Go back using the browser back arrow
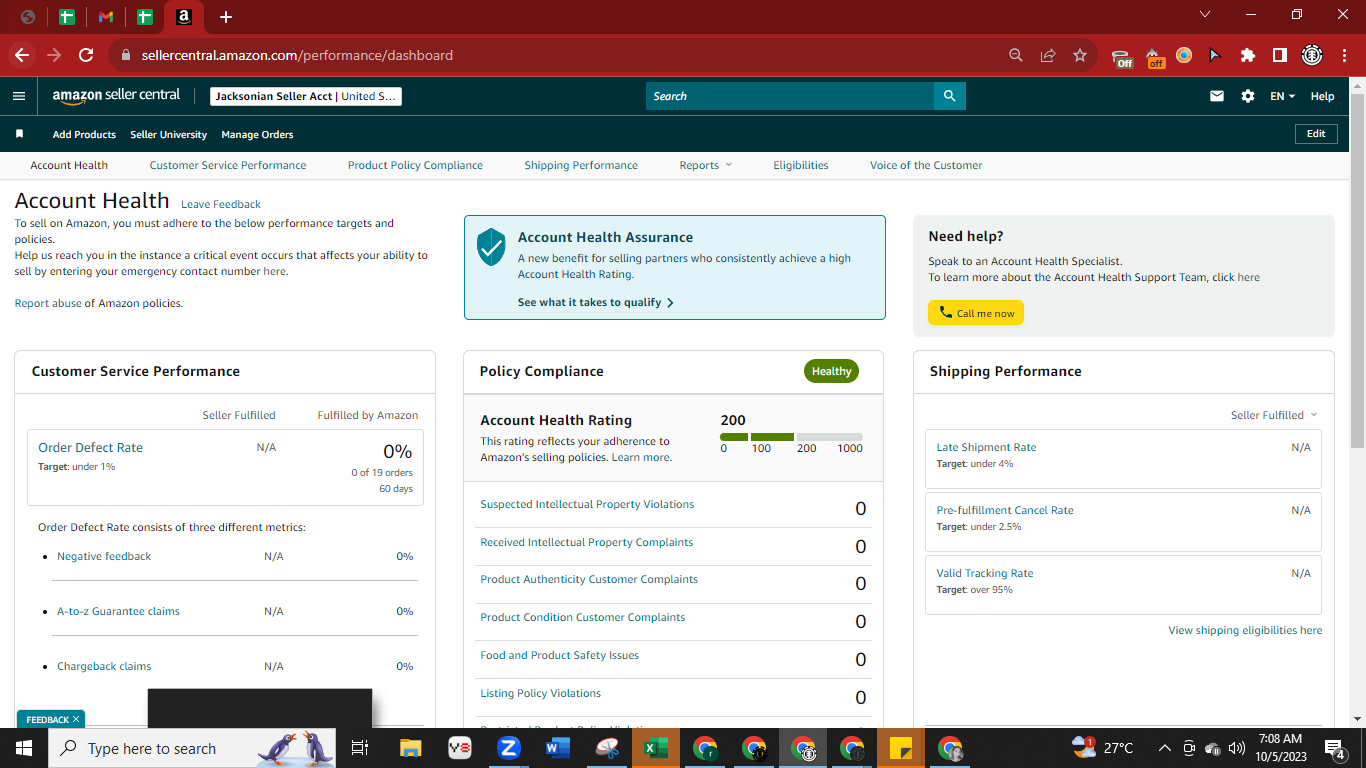The width and height of the screenshot is (1366, 768). tap(23, 55)
